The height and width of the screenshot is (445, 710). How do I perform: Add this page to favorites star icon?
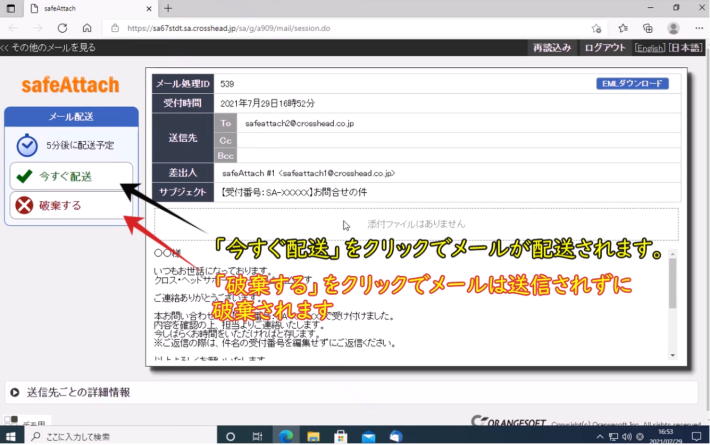(596, 28)
